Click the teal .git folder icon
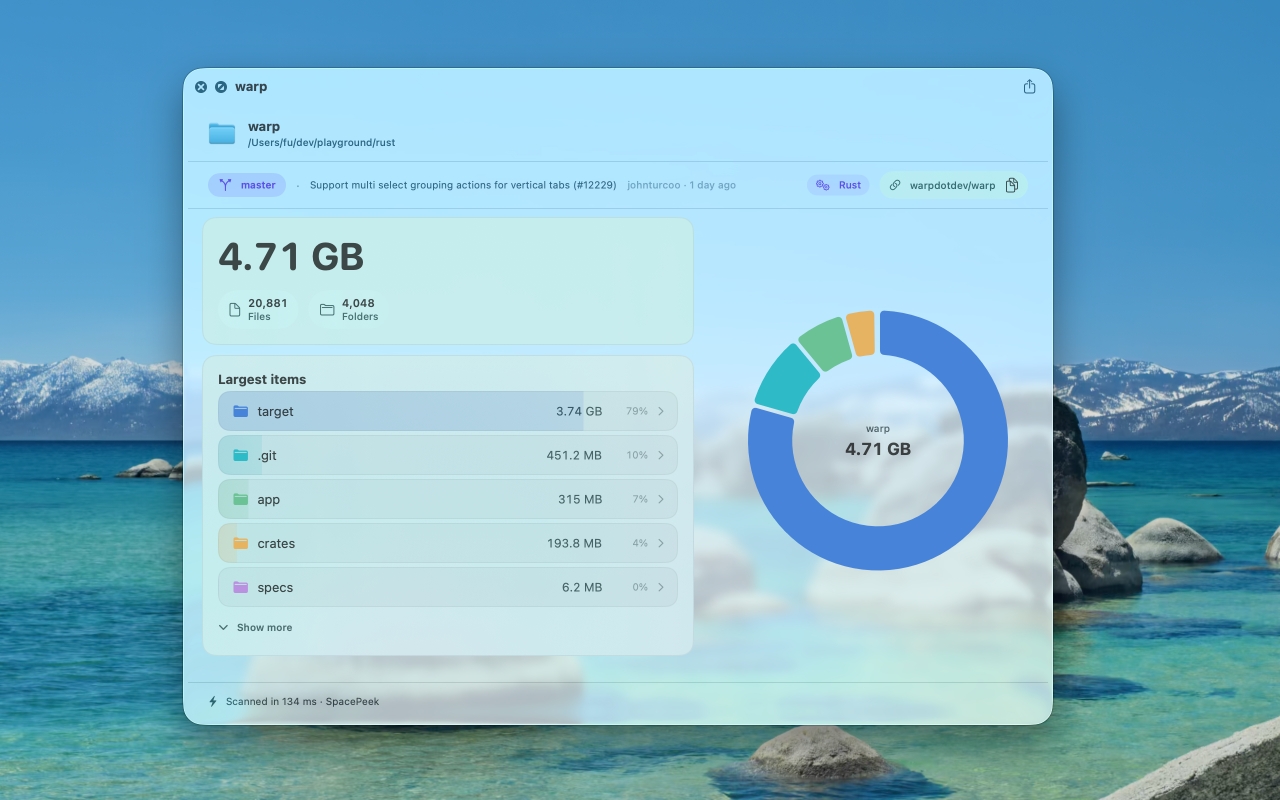The image size is (1280, 800). (240, 455)
